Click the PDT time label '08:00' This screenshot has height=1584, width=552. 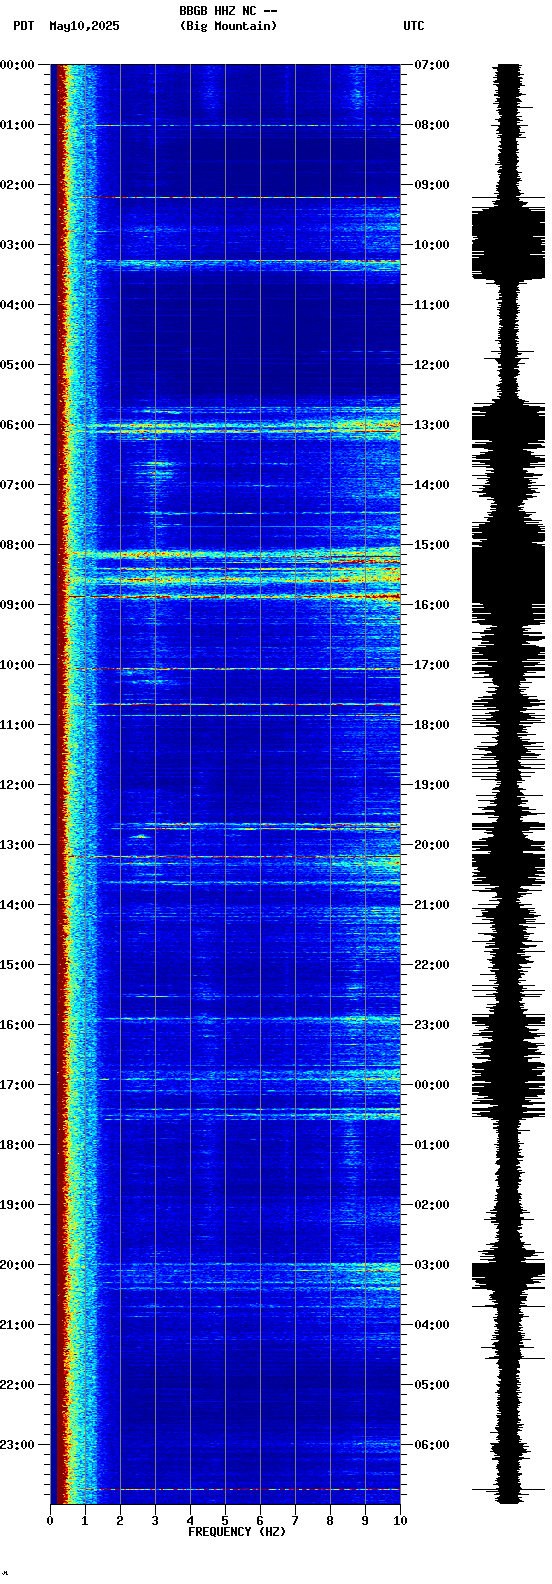tap(17, 545)
